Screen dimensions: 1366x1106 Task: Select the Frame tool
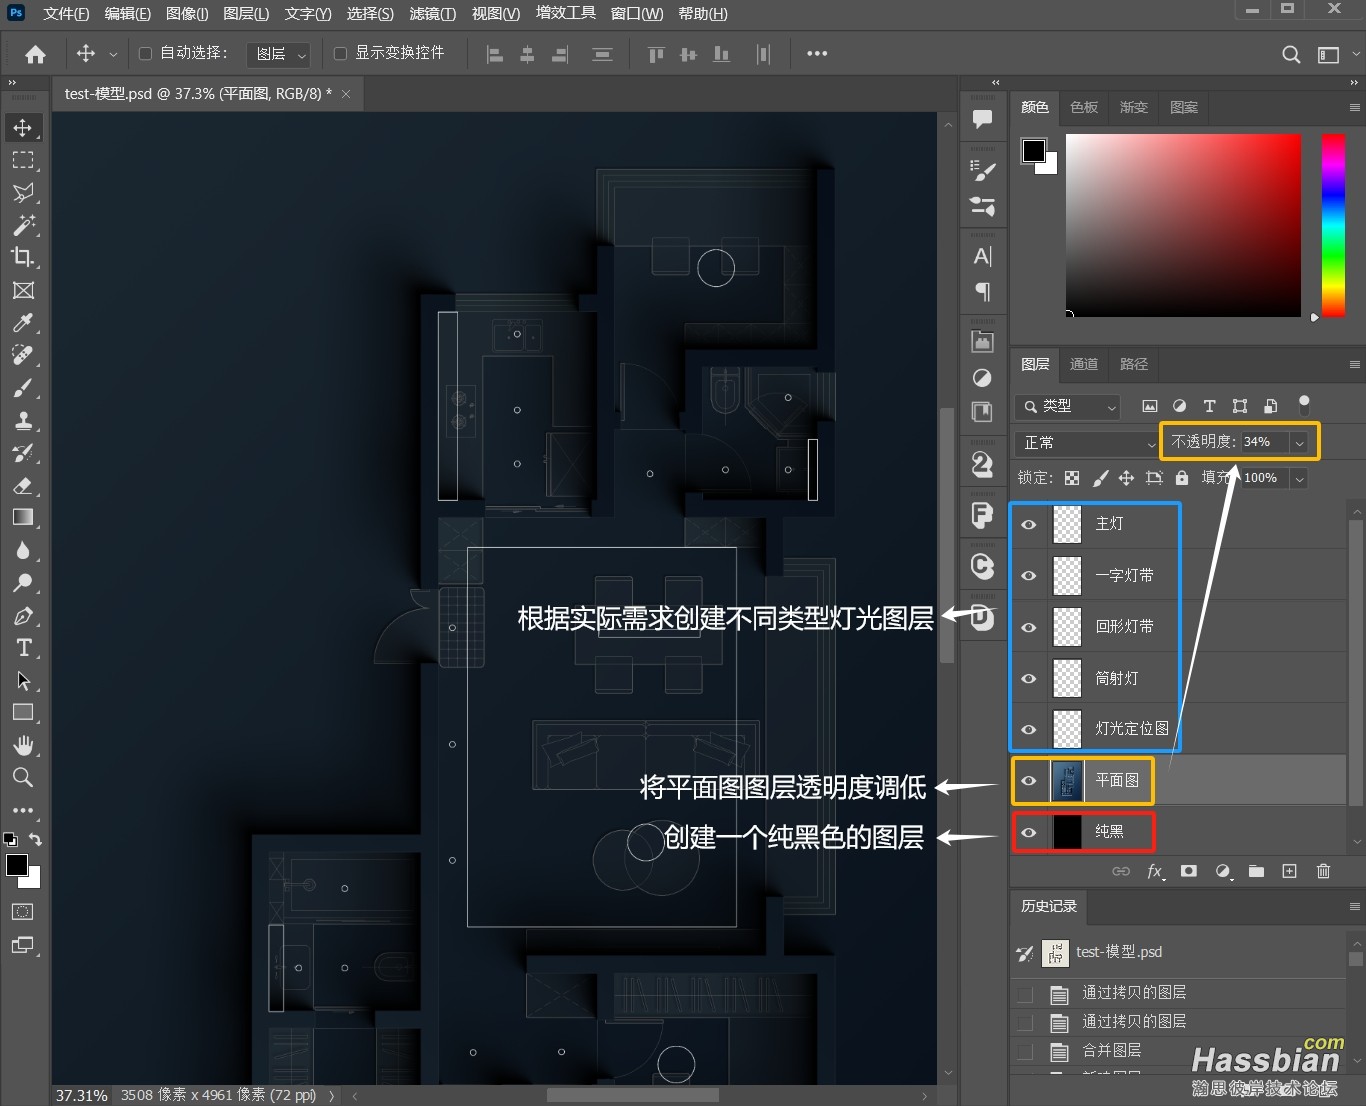click(x=23, y=290)
